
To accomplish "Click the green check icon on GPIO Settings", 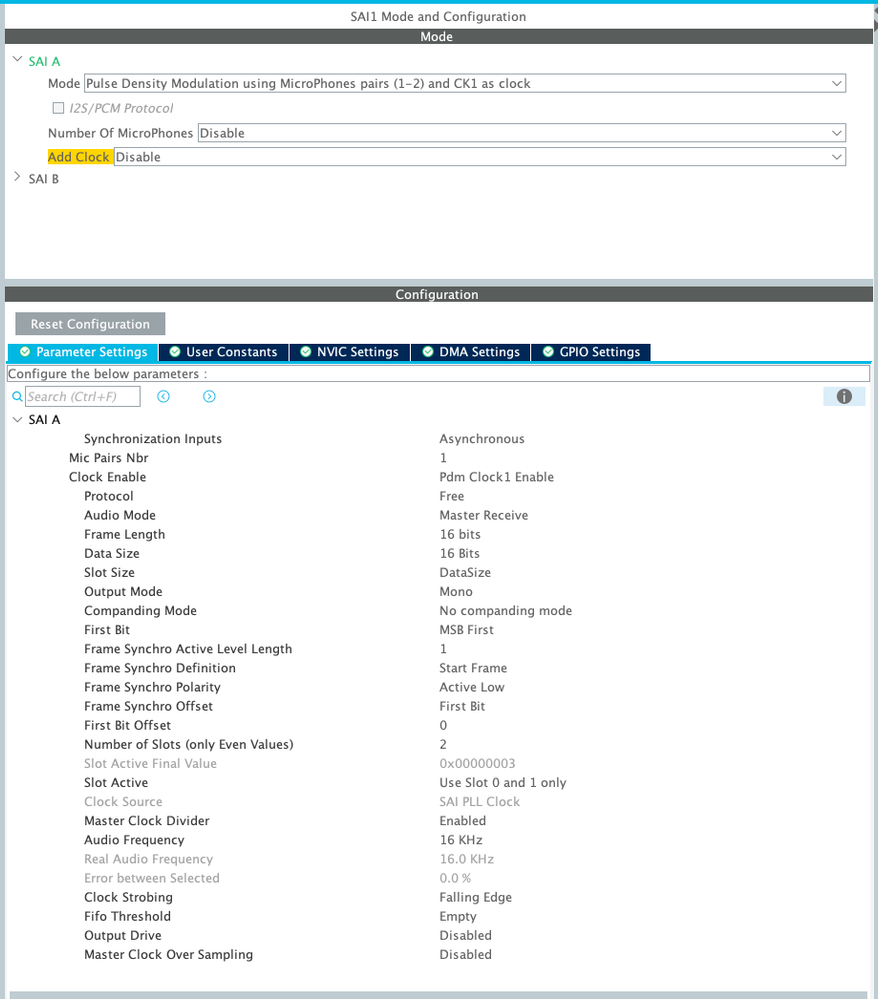I will tap(547, 352).
